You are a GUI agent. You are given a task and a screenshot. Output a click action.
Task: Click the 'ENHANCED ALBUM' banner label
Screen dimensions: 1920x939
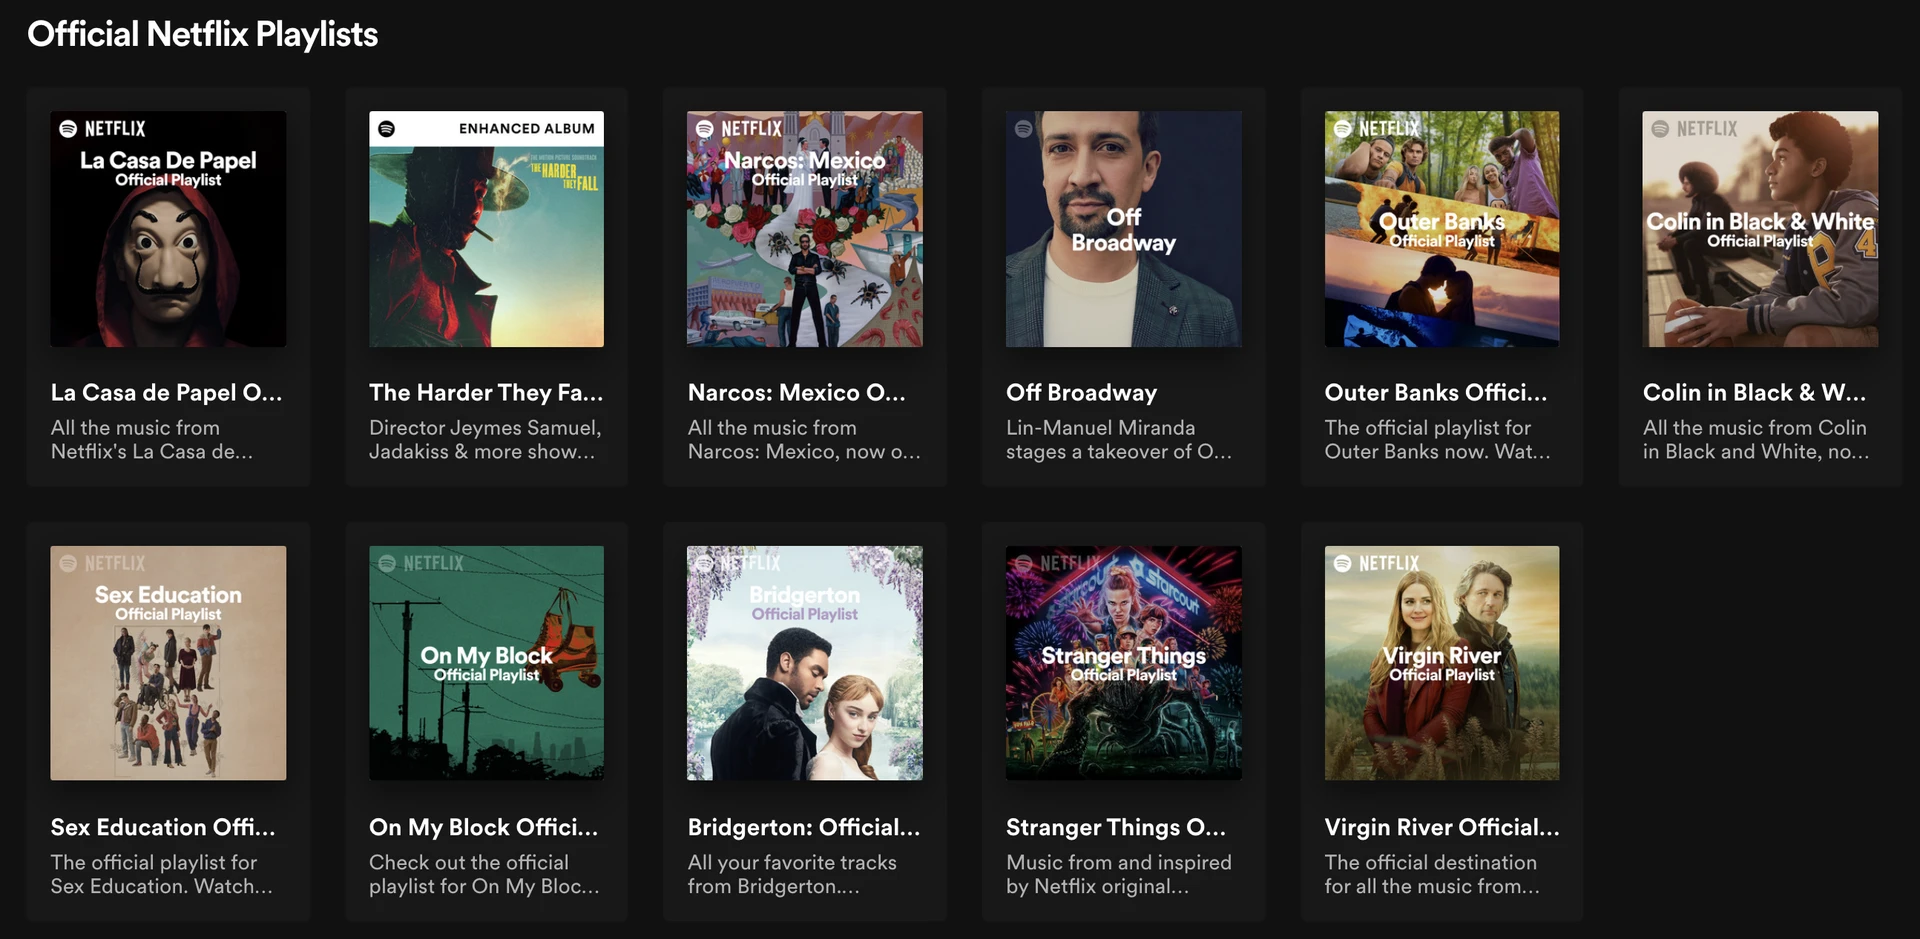[527, 129]
